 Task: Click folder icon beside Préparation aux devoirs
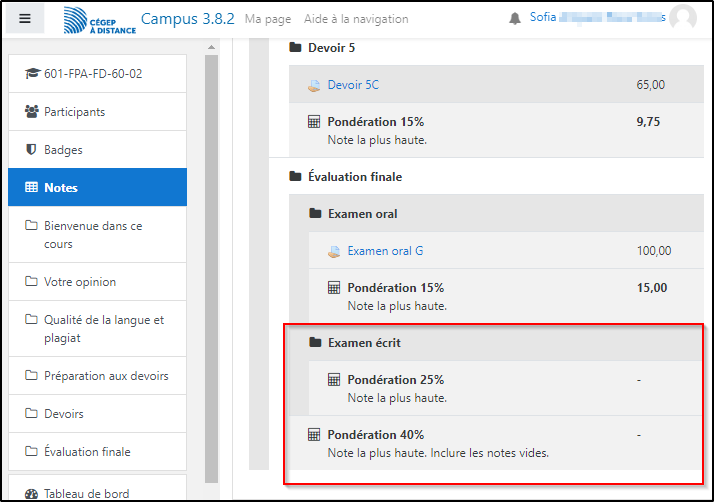31,376
